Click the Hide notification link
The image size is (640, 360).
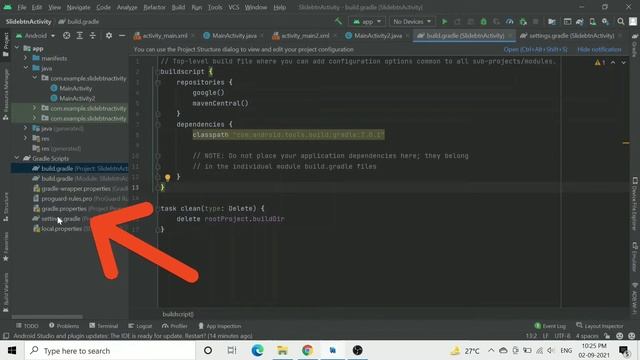coord(599,49)
